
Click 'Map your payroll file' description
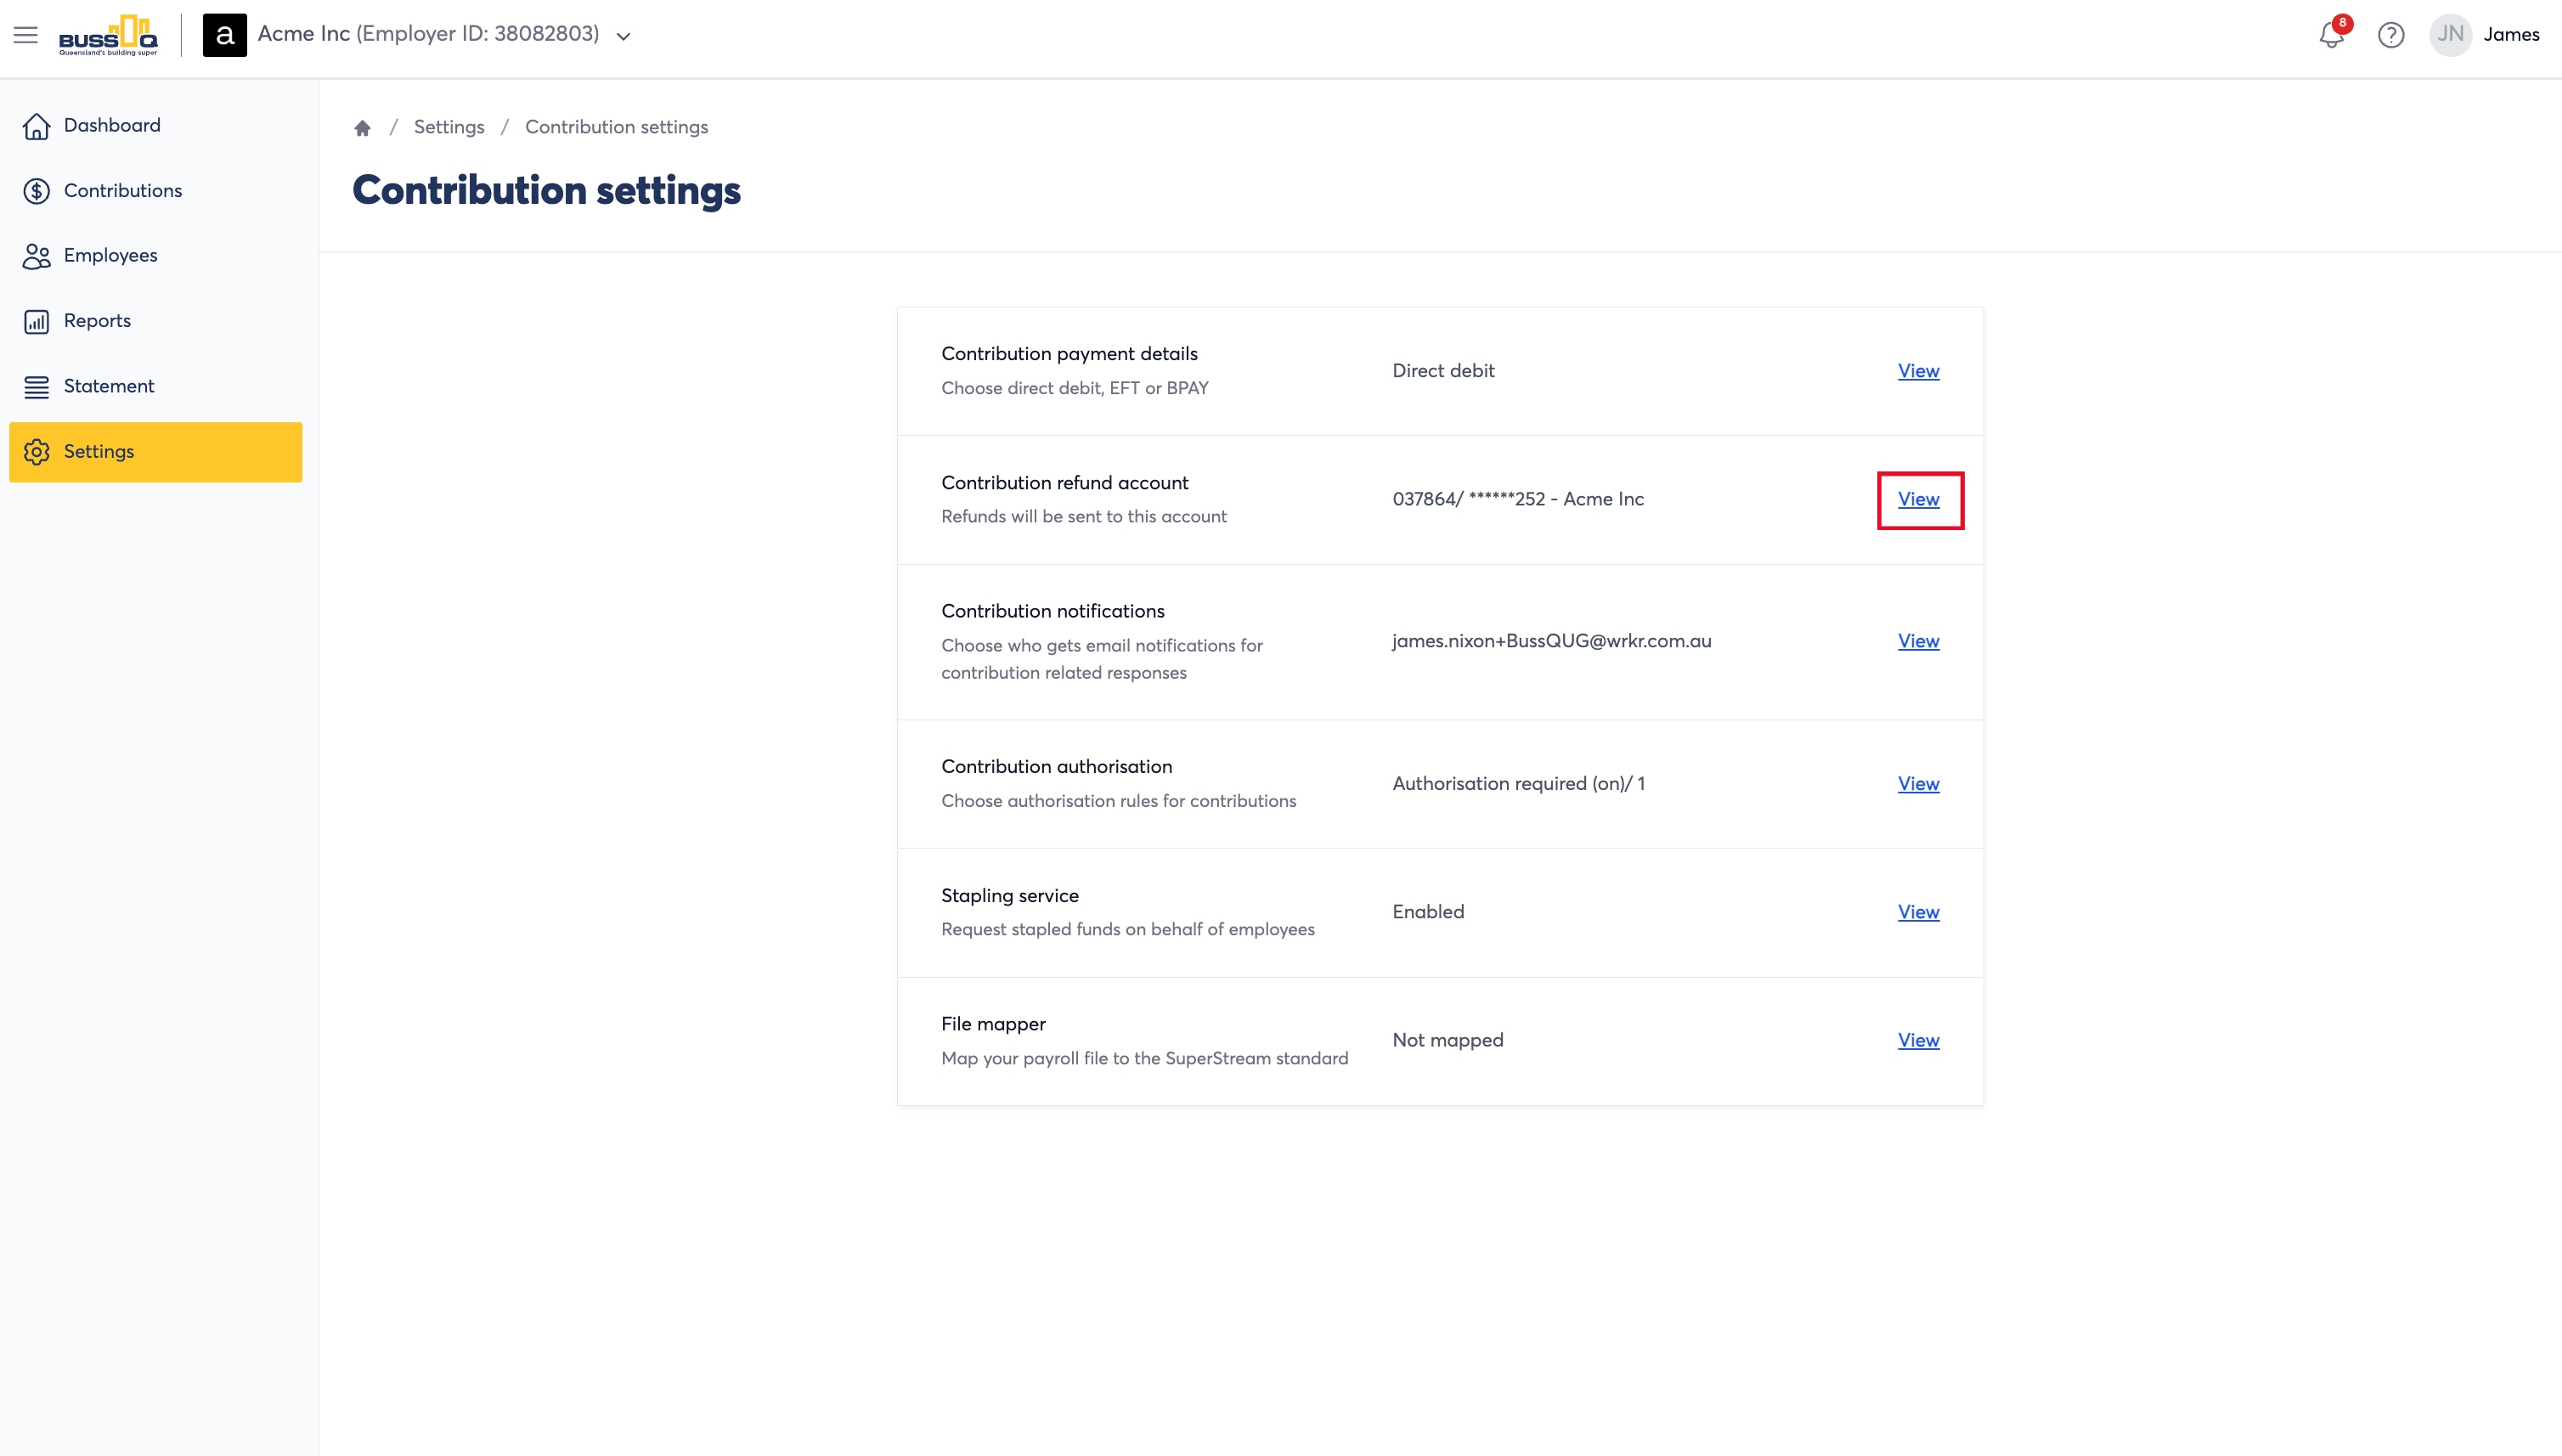coord(1144,1058)
